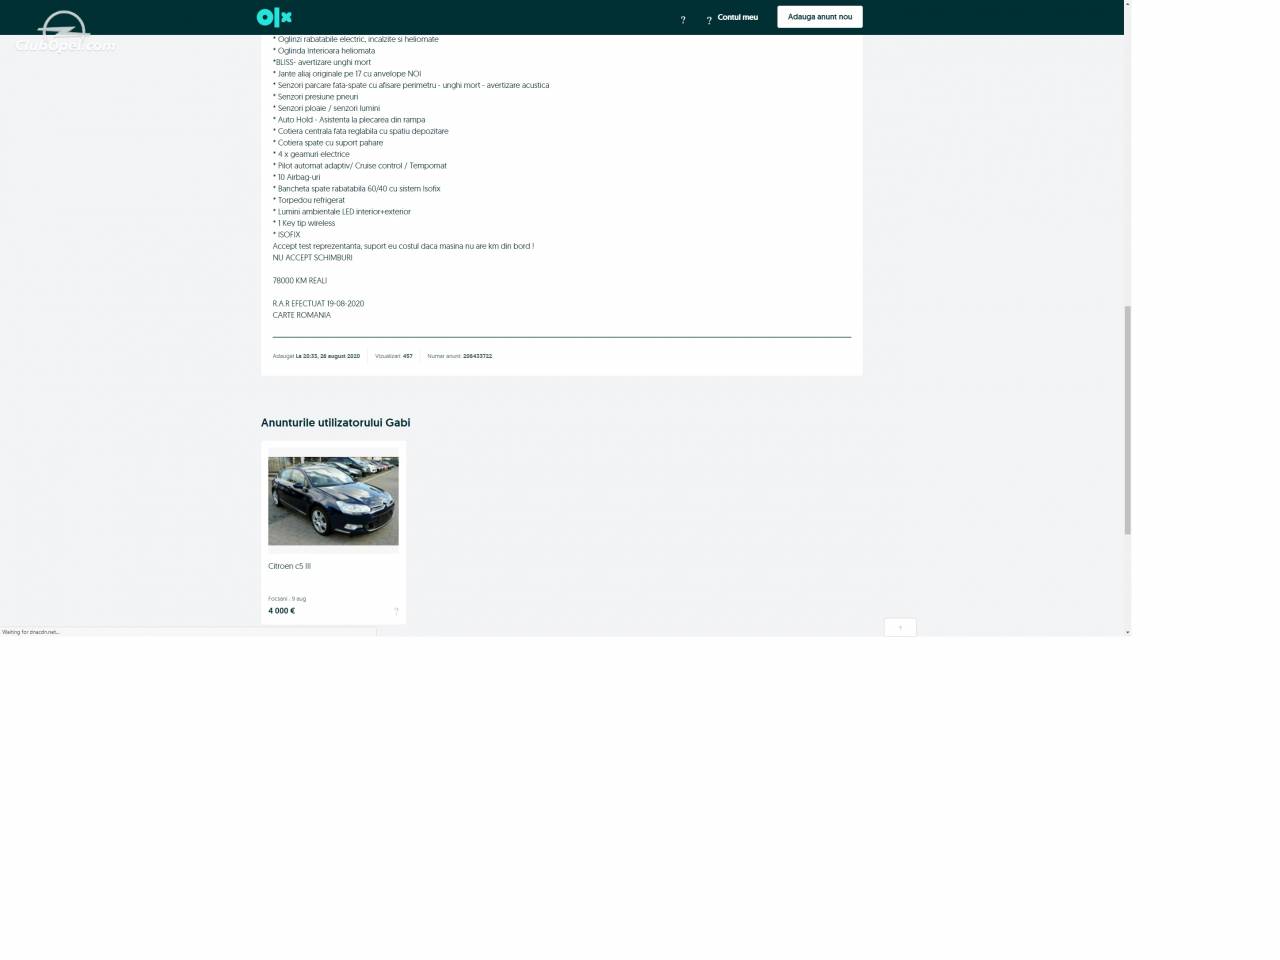This screenshot has width=1280, height=960.
Task: Click the 'Focsani - 9 aug' location text
Action: [287, 599]
